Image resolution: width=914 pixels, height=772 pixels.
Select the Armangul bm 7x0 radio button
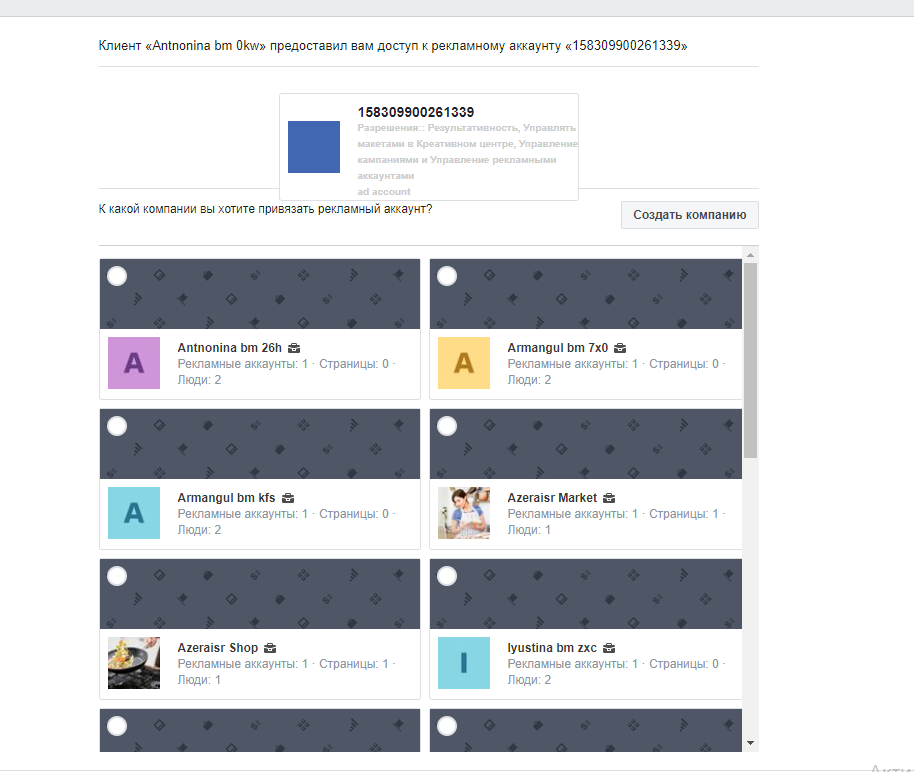(x=447, y=276)
